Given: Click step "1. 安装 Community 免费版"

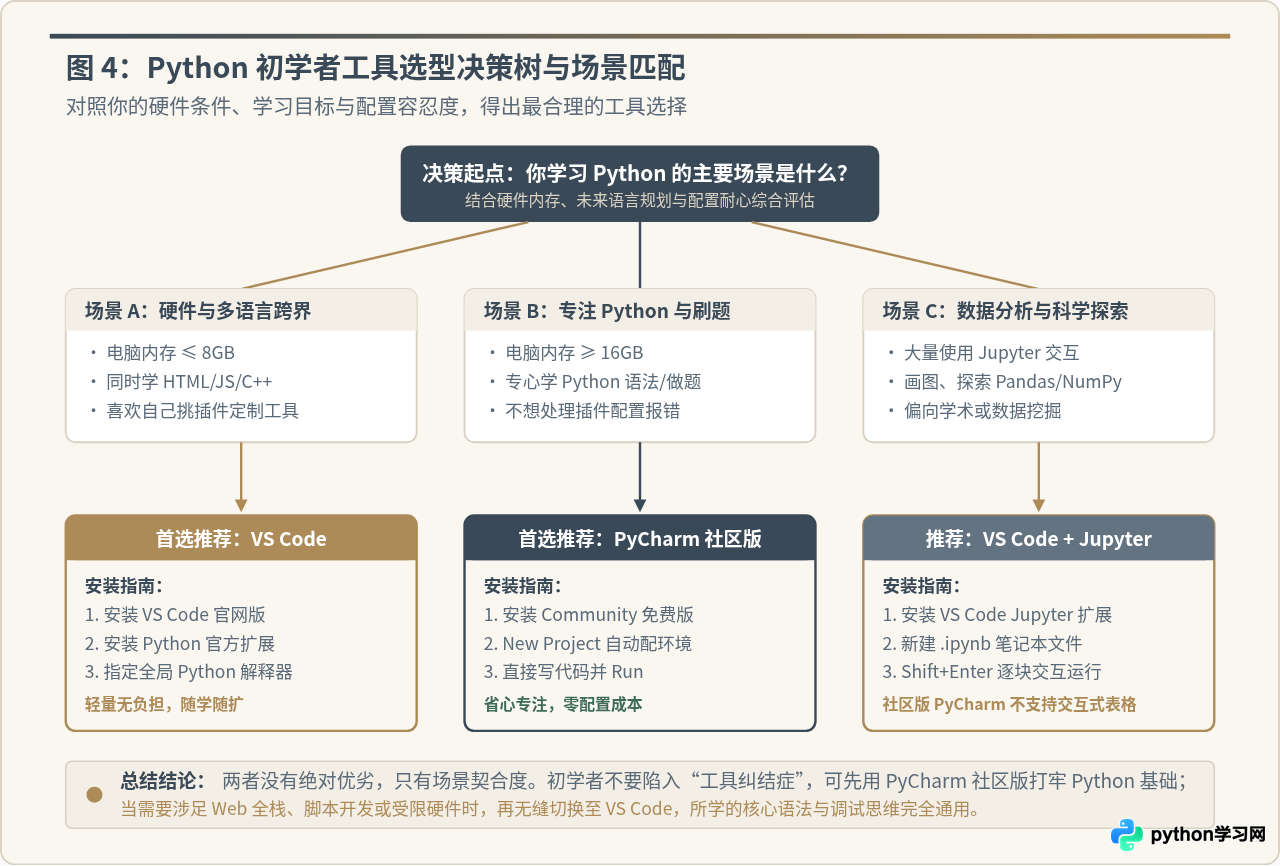Looking at the screenshot, I should [589, 615].
